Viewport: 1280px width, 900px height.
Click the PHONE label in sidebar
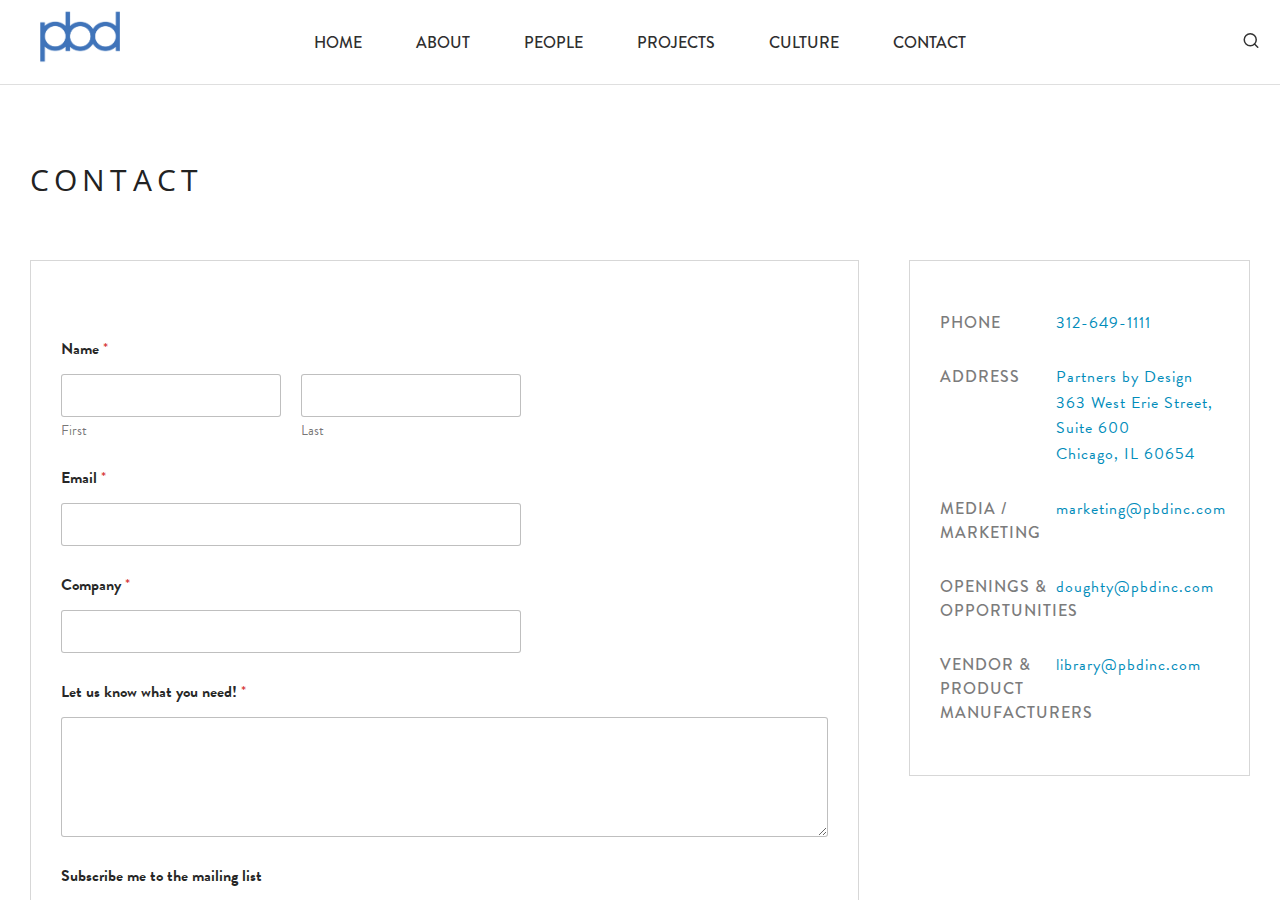tap(970, 322)
